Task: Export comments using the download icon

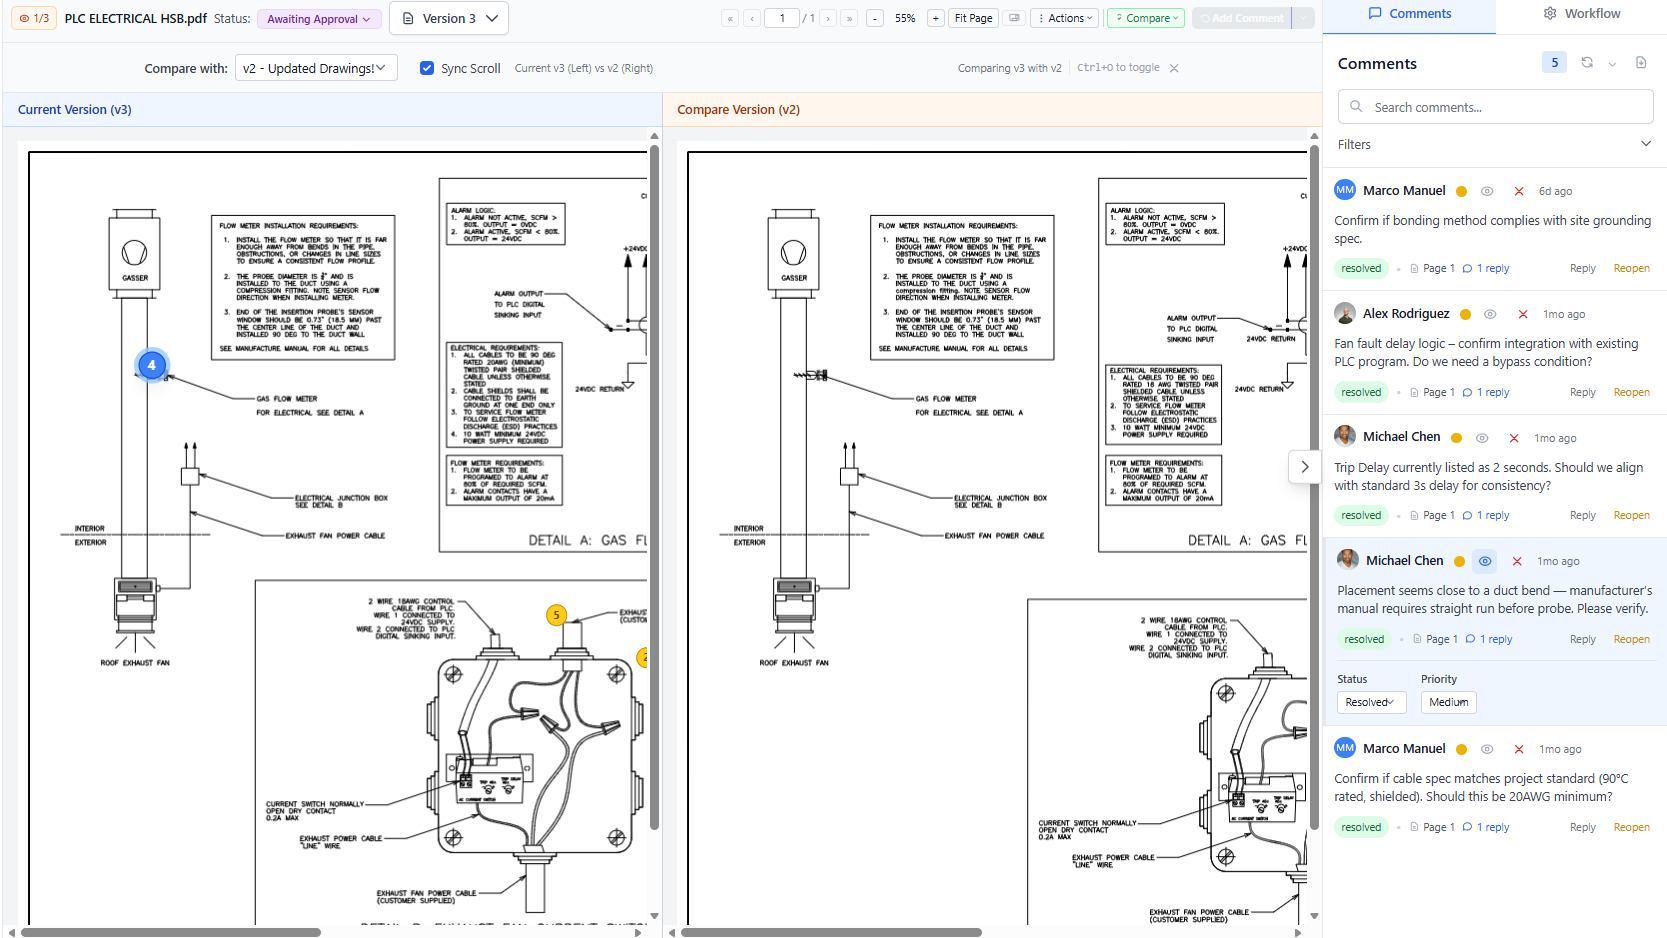Action: point(1640,62)
